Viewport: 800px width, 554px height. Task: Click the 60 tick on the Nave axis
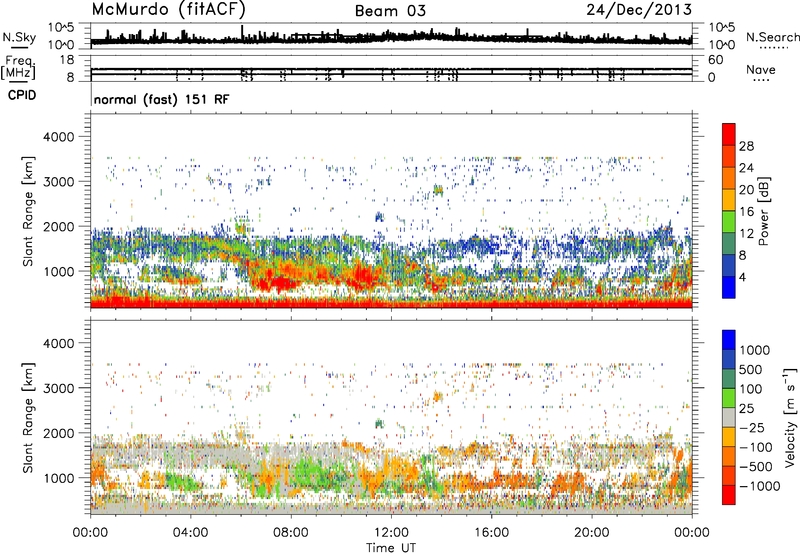tap(716, 60)
